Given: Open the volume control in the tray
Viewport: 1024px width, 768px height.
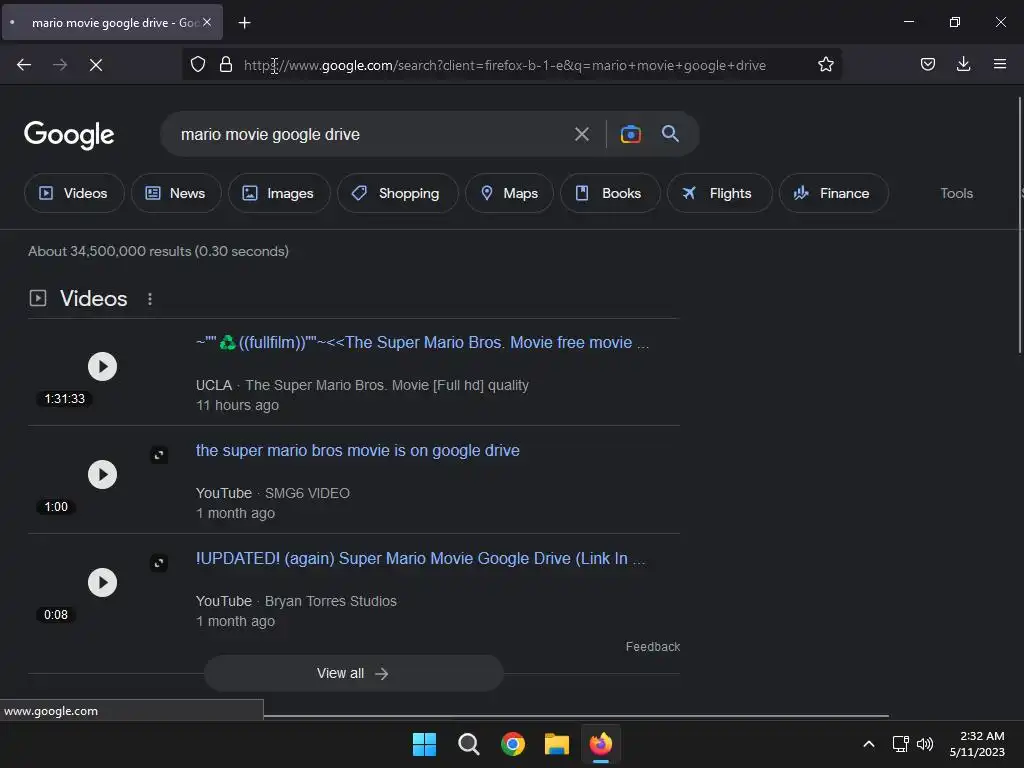Looking at the screenshot, I should (x=925, y=744).
